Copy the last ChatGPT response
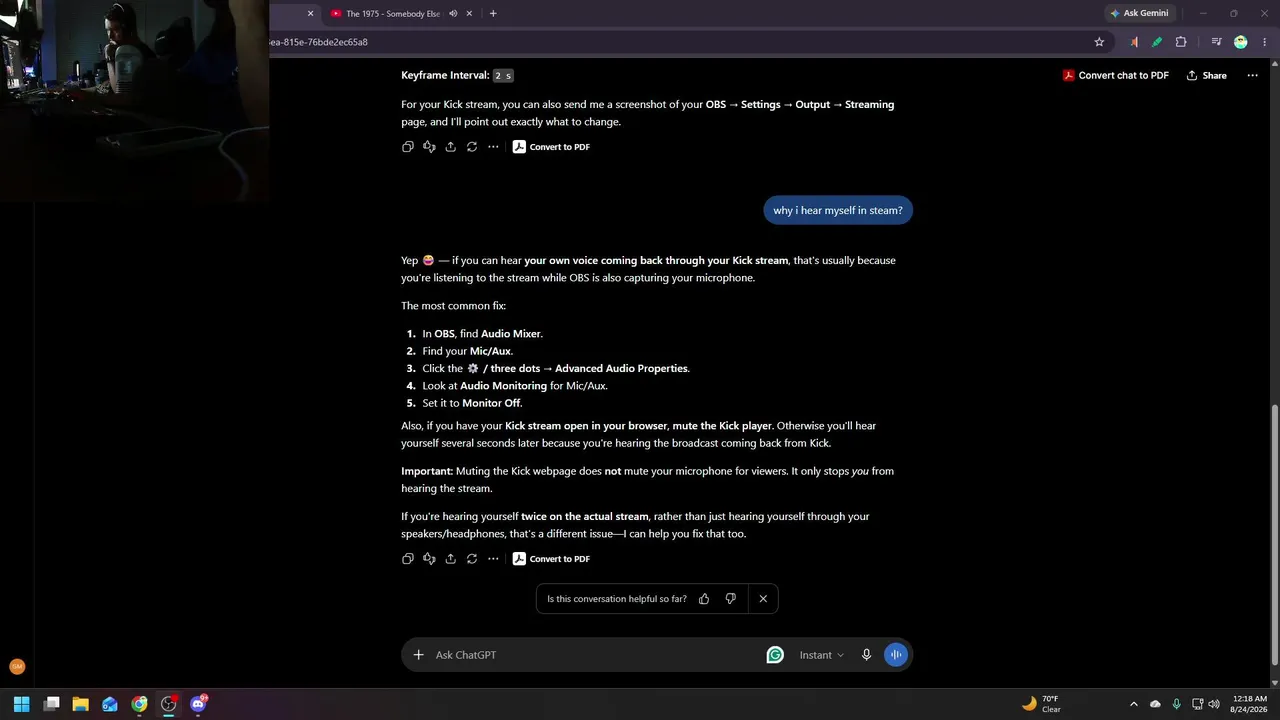This screenshot has height=720, width=1280. (408, 559)
